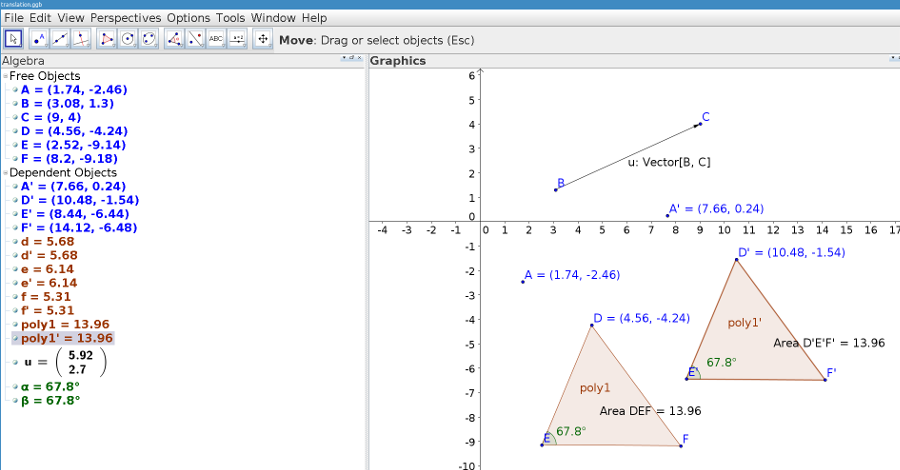
Task: Click point C in the Graphics view
Action: (699, 124)
